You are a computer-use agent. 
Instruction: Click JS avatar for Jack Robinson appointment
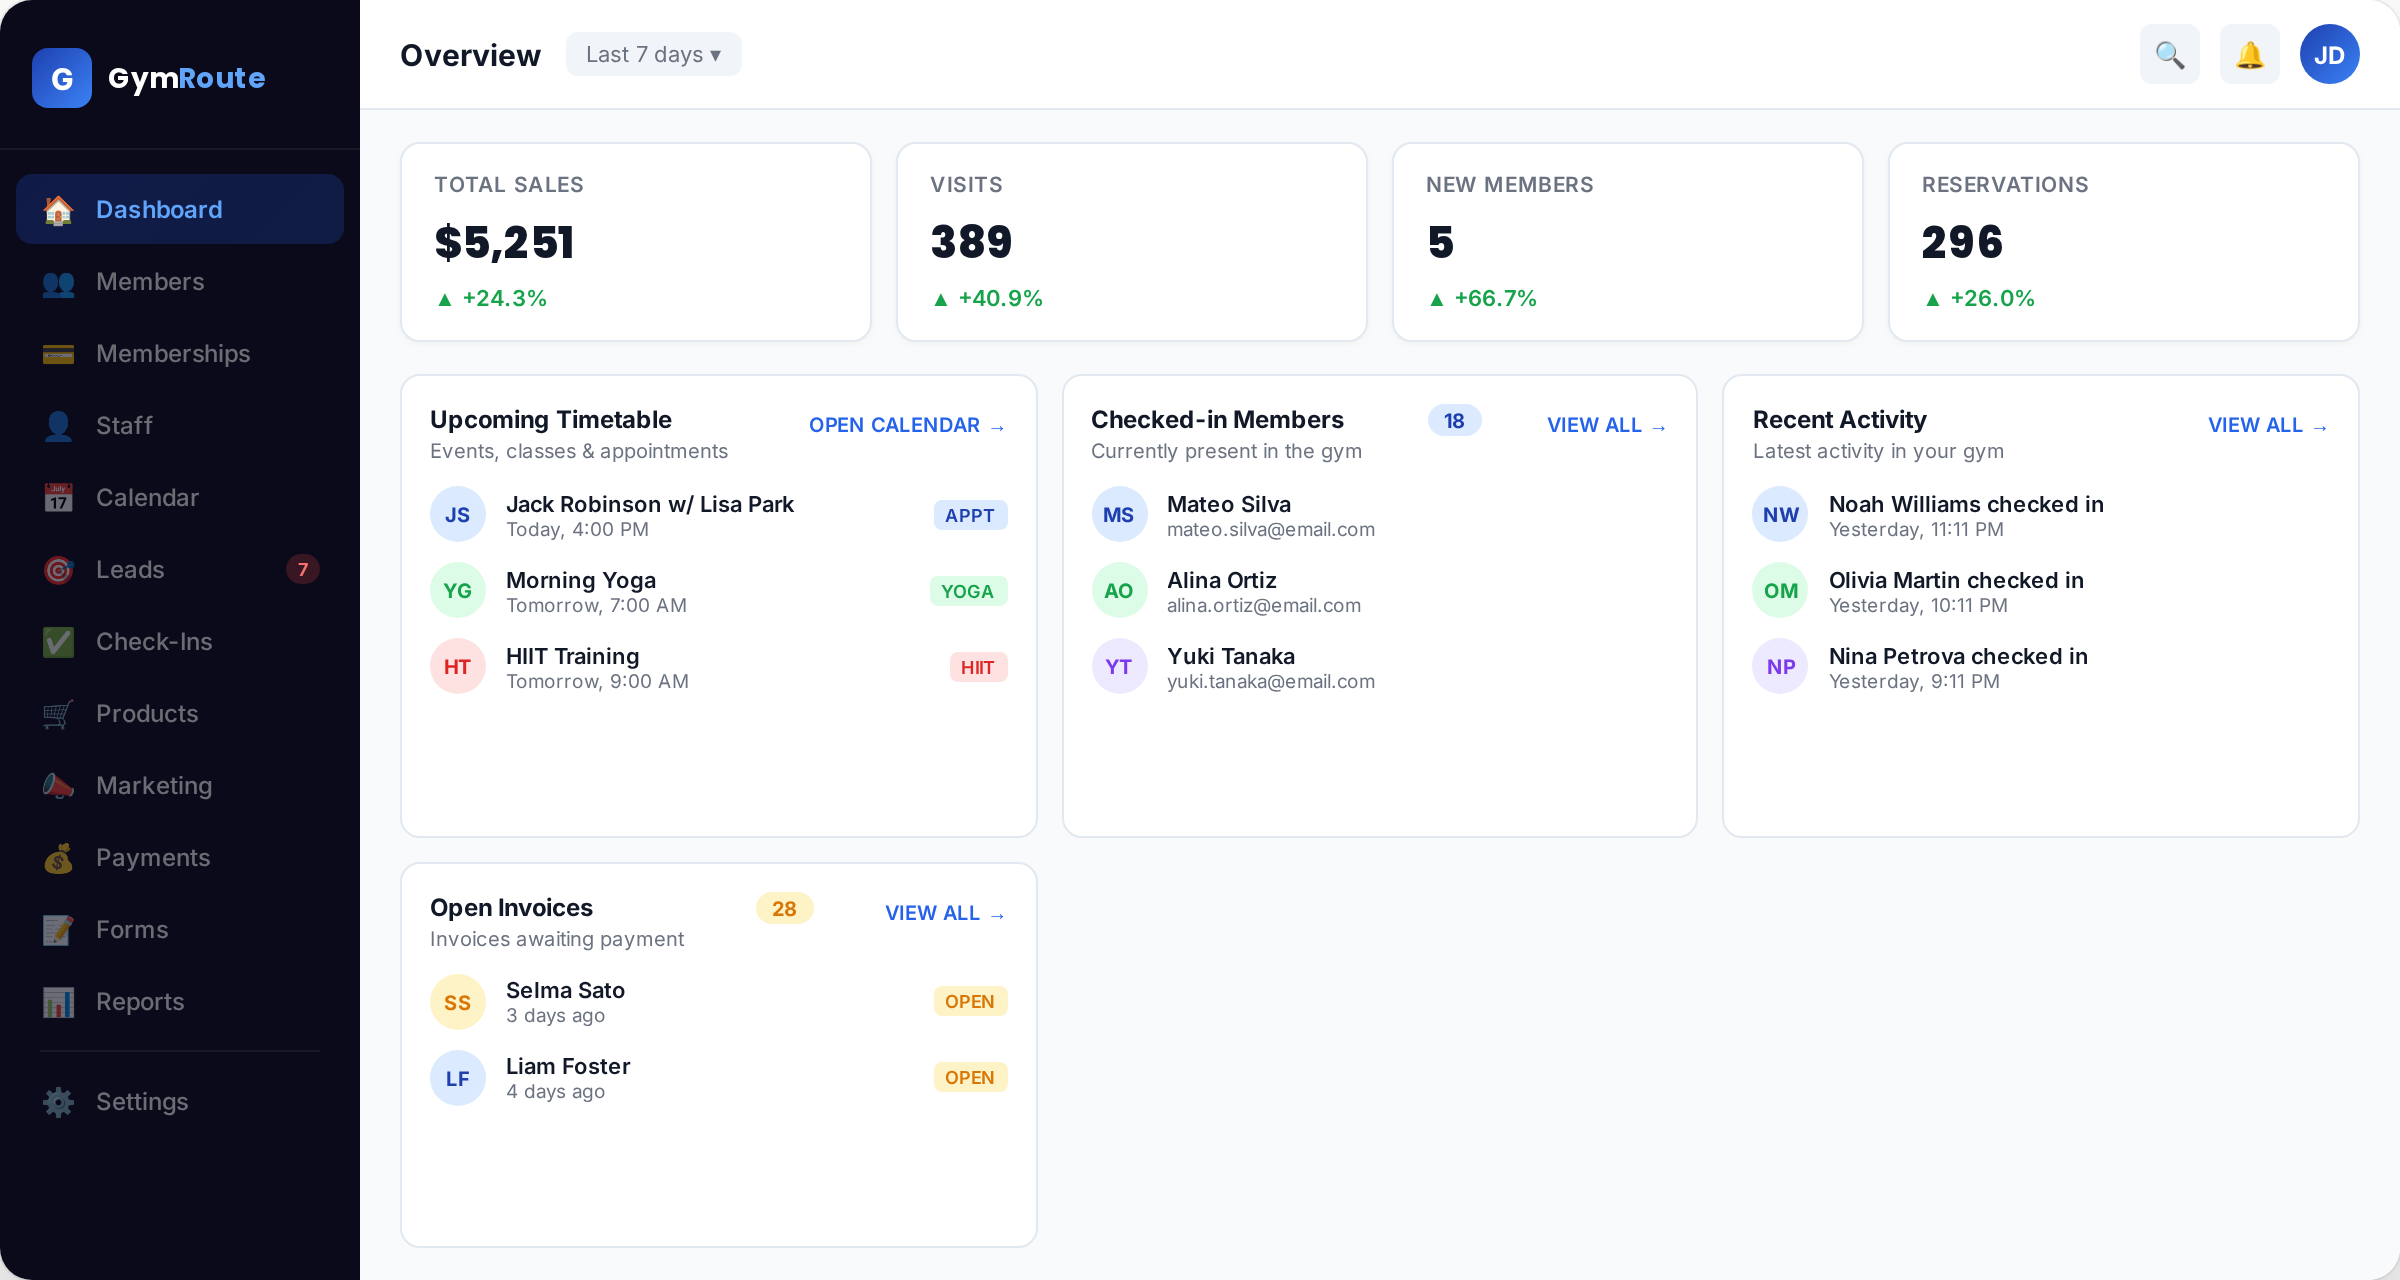click(458, 514)
